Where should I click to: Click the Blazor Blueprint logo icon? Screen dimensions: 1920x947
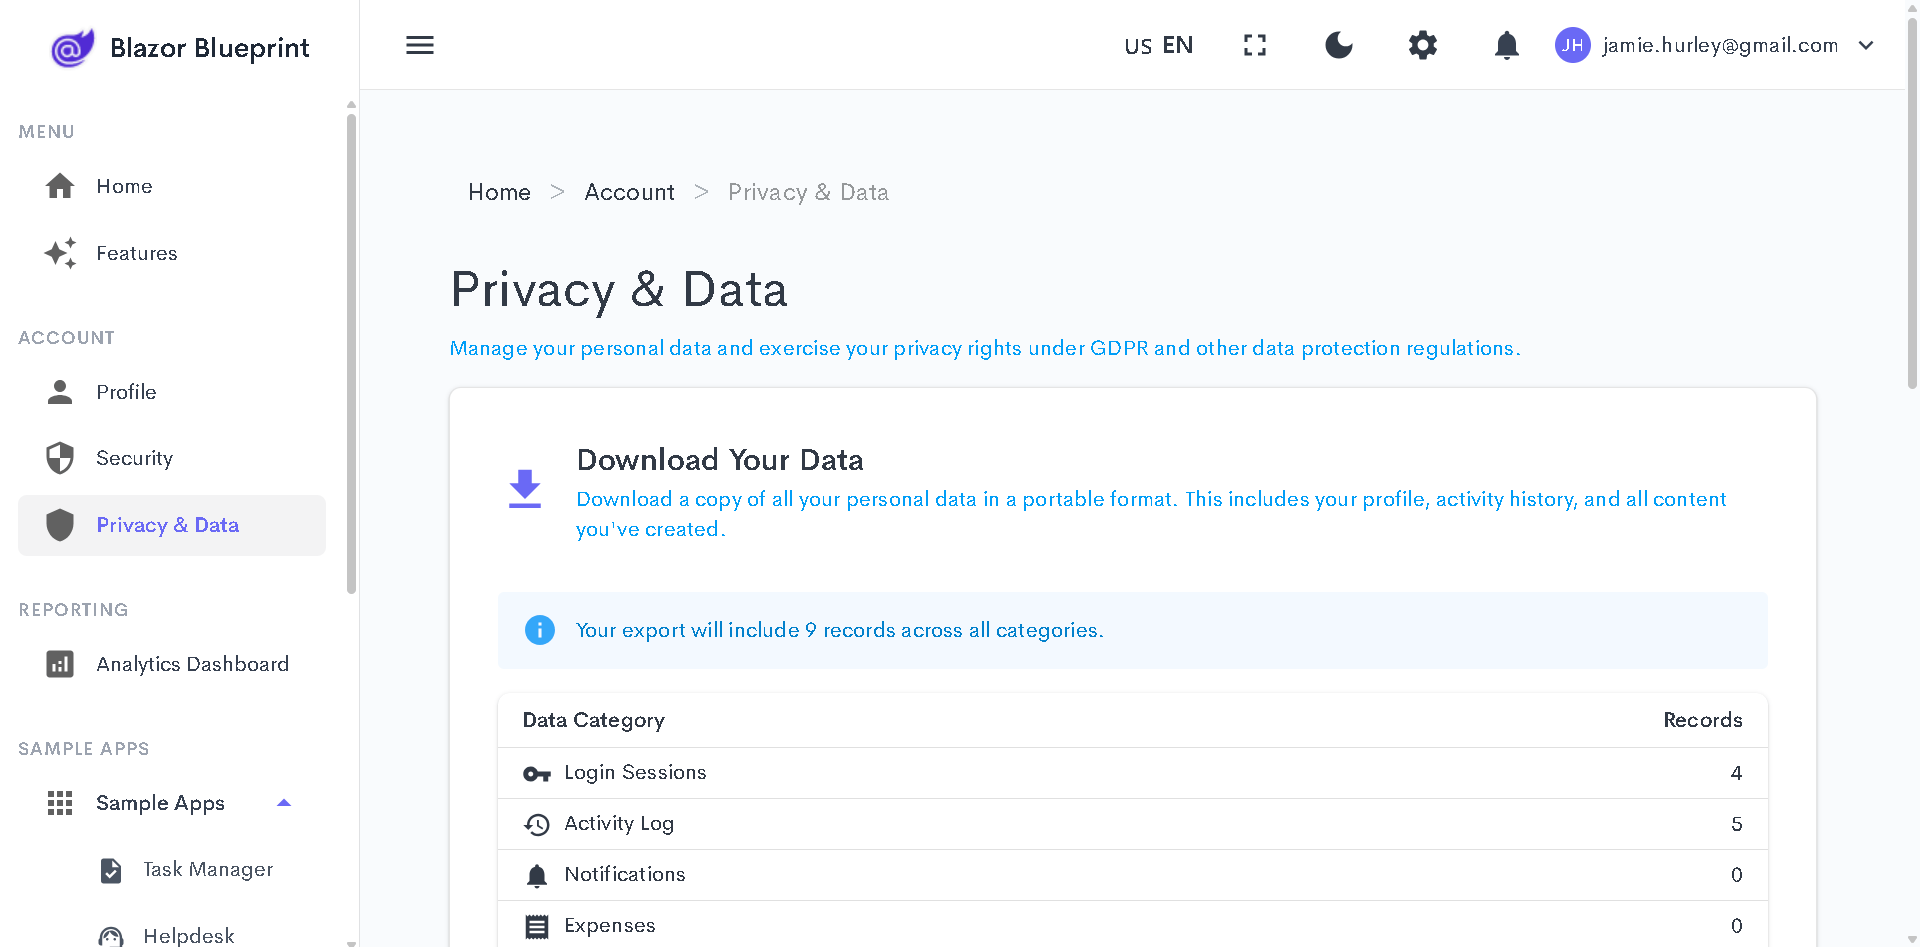coord(71,46)
